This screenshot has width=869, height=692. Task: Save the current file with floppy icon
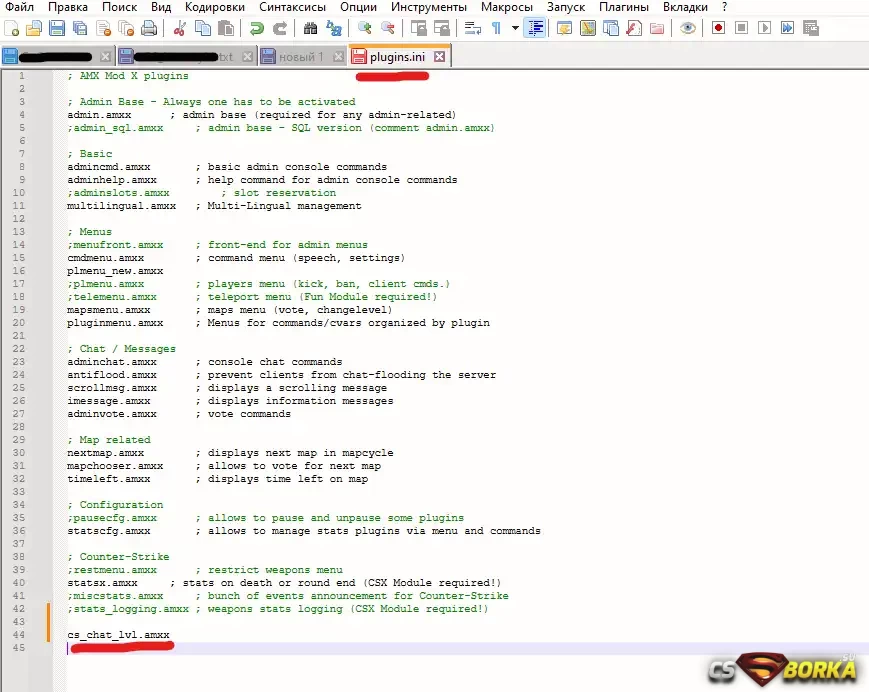click(x=57, y=28)
